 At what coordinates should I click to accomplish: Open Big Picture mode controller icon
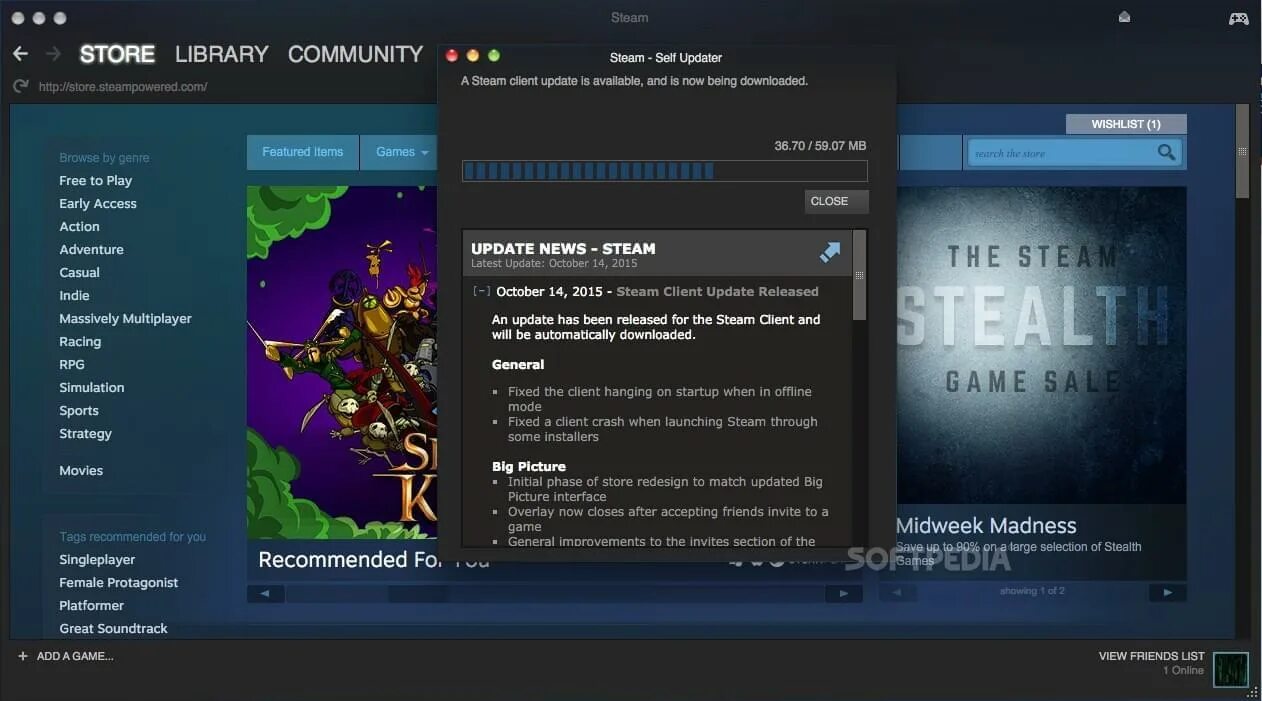point(1238,18)
